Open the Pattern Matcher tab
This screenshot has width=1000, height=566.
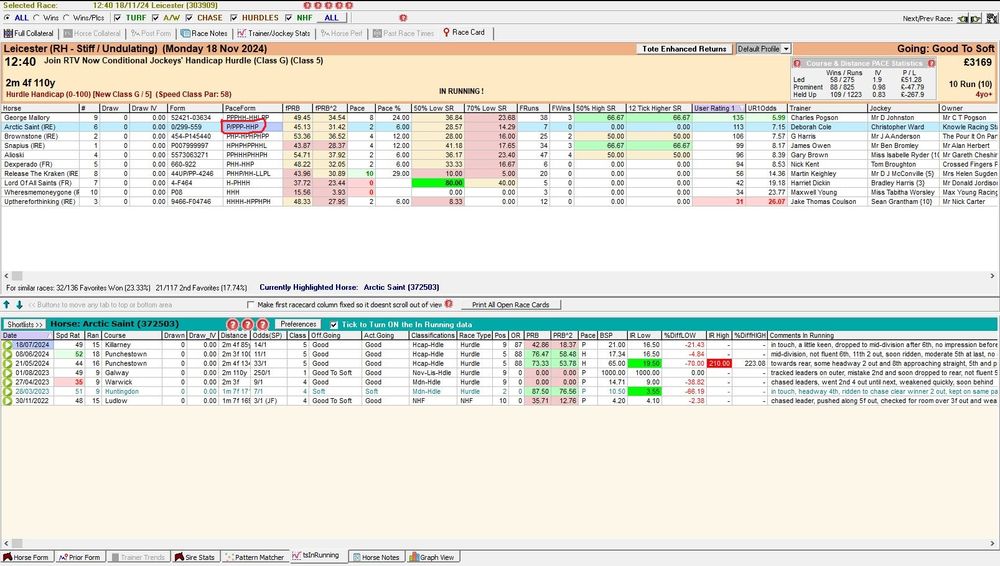(255, 557)
